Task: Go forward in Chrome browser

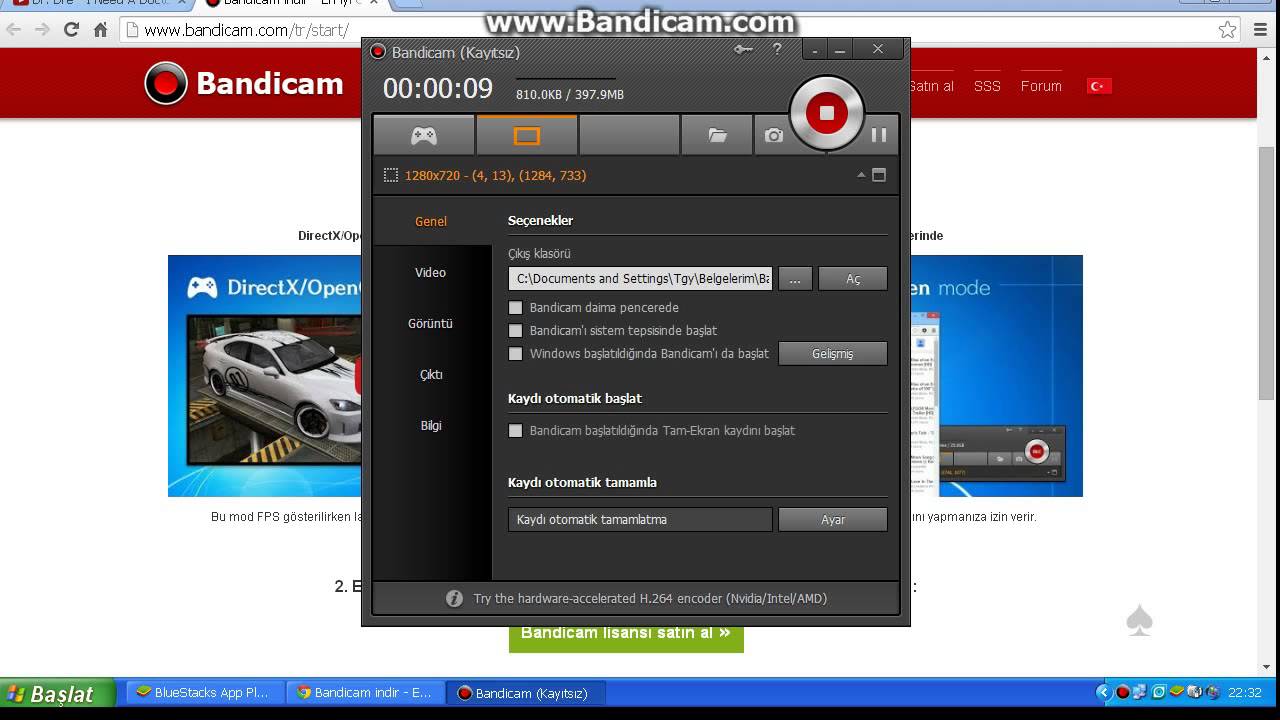Action: (42, 30)
